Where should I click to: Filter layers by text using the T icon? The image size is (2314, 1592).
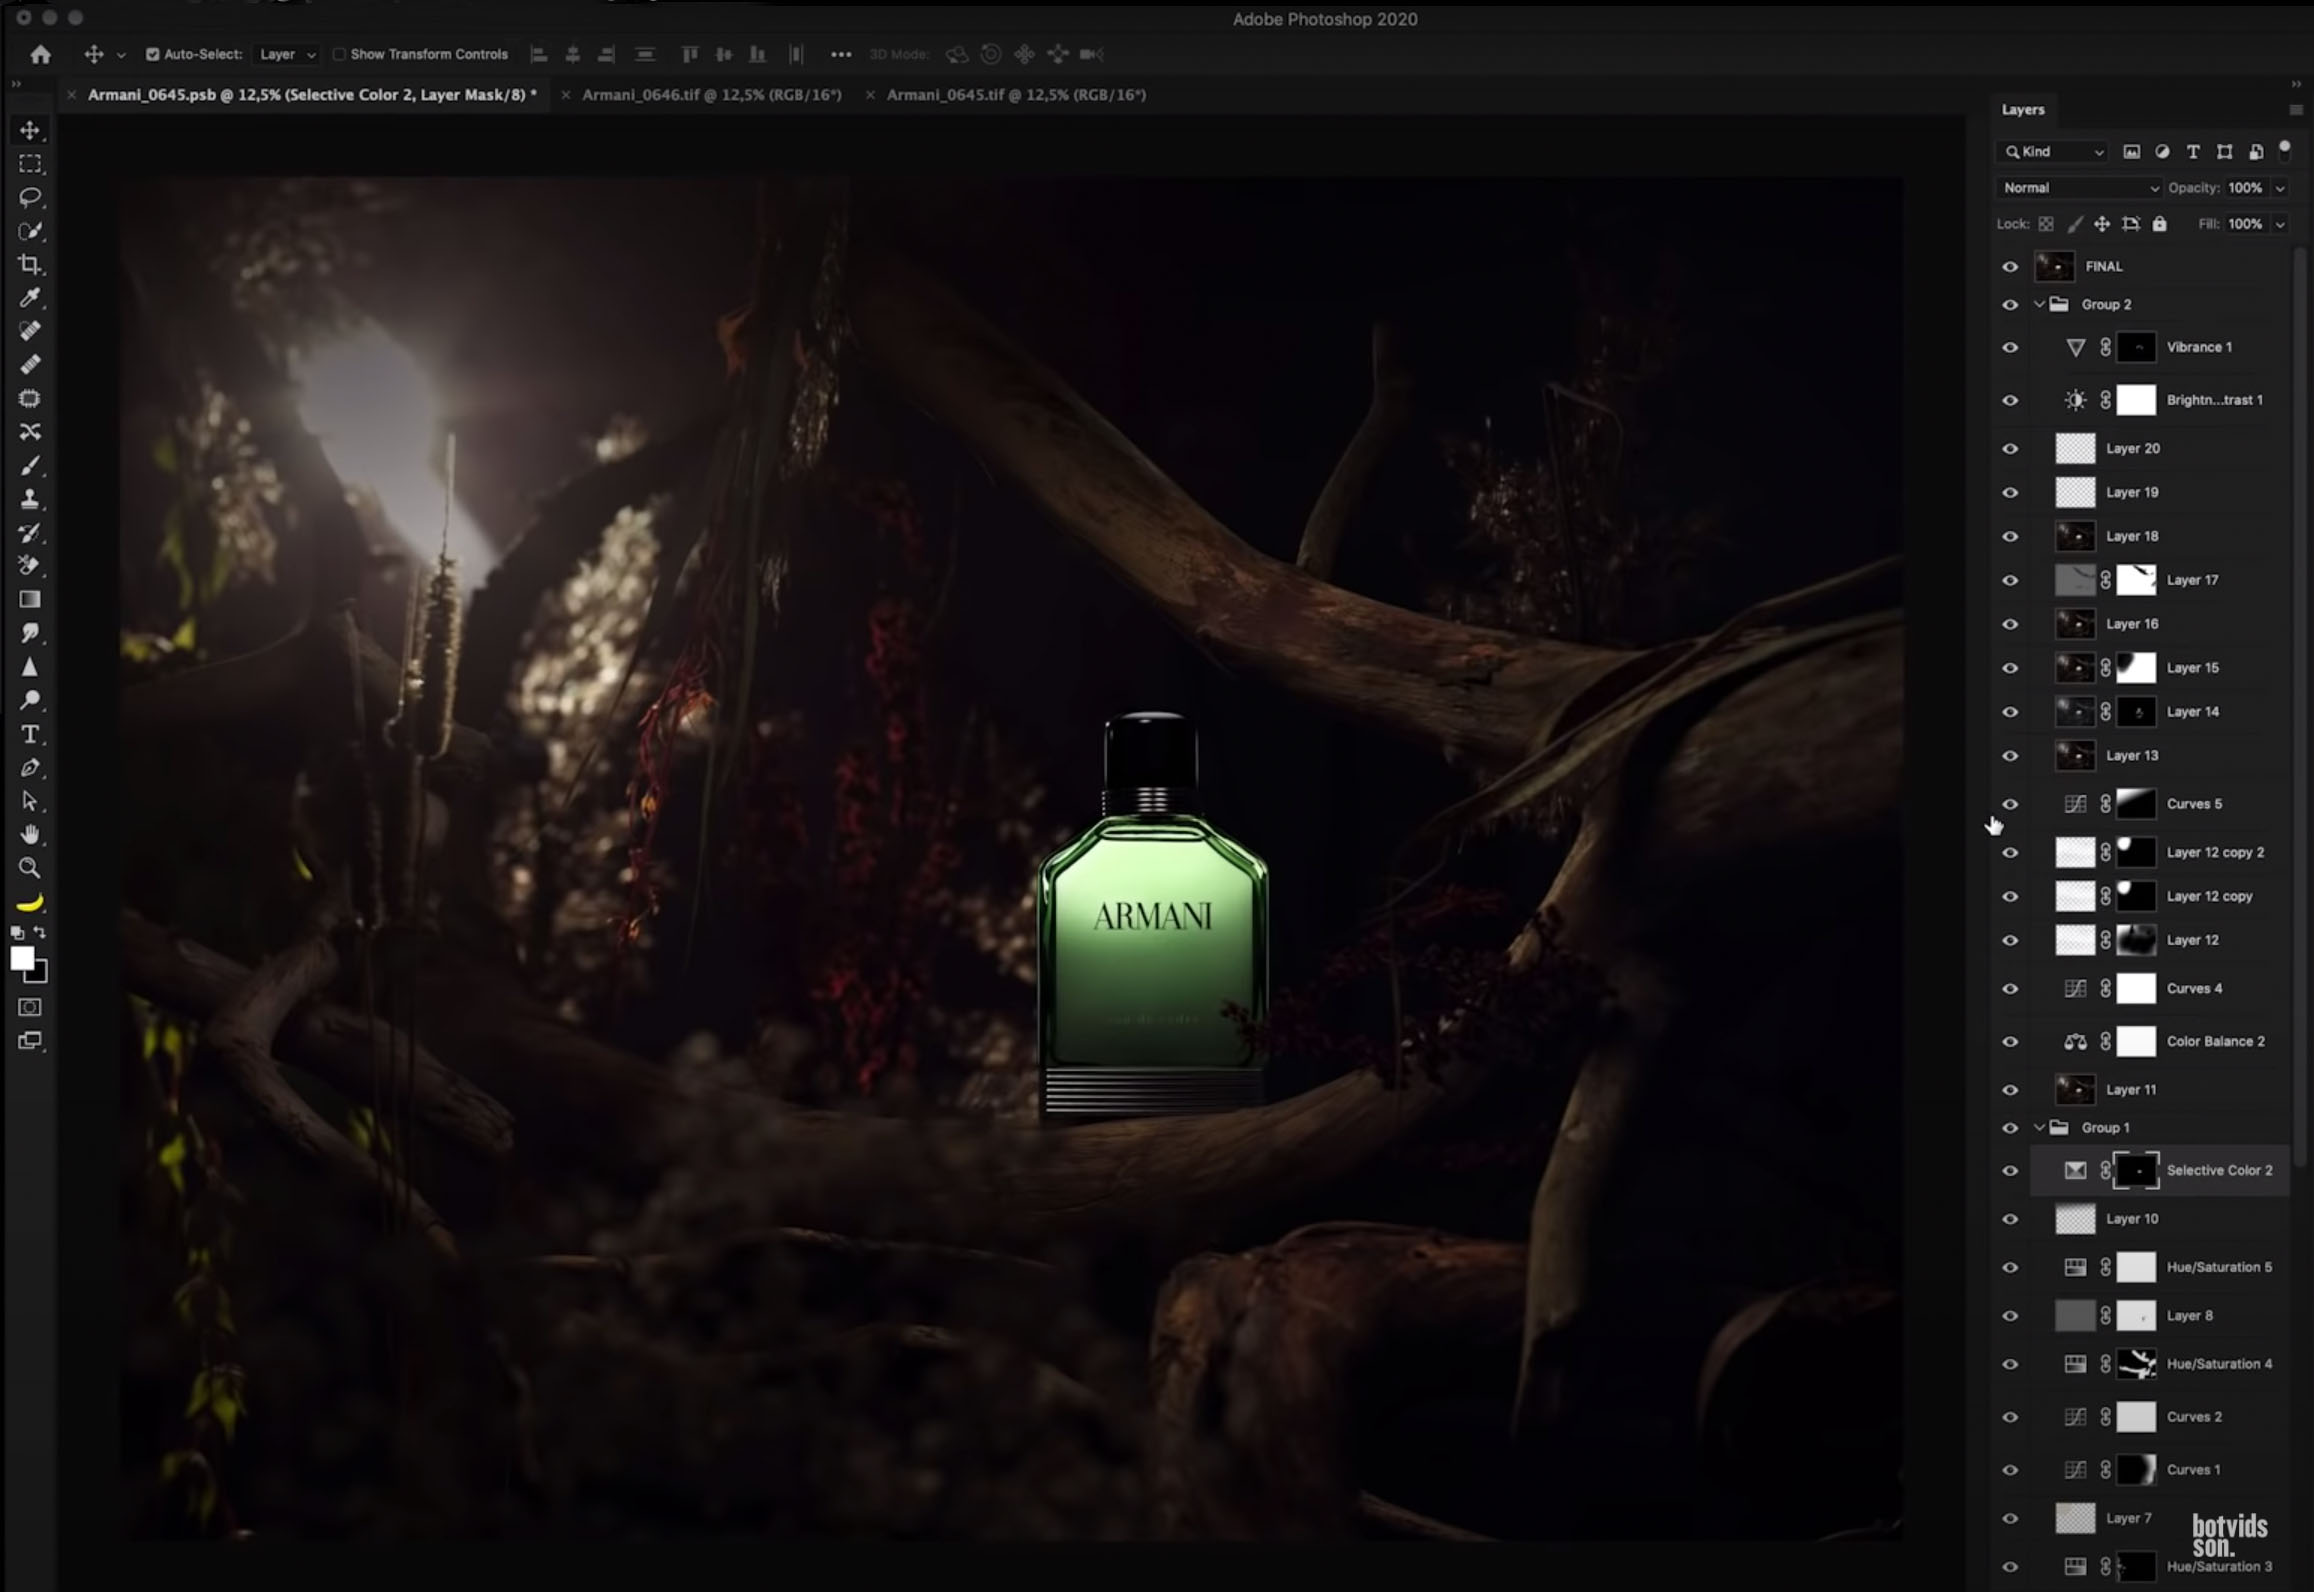[2192, 151]
